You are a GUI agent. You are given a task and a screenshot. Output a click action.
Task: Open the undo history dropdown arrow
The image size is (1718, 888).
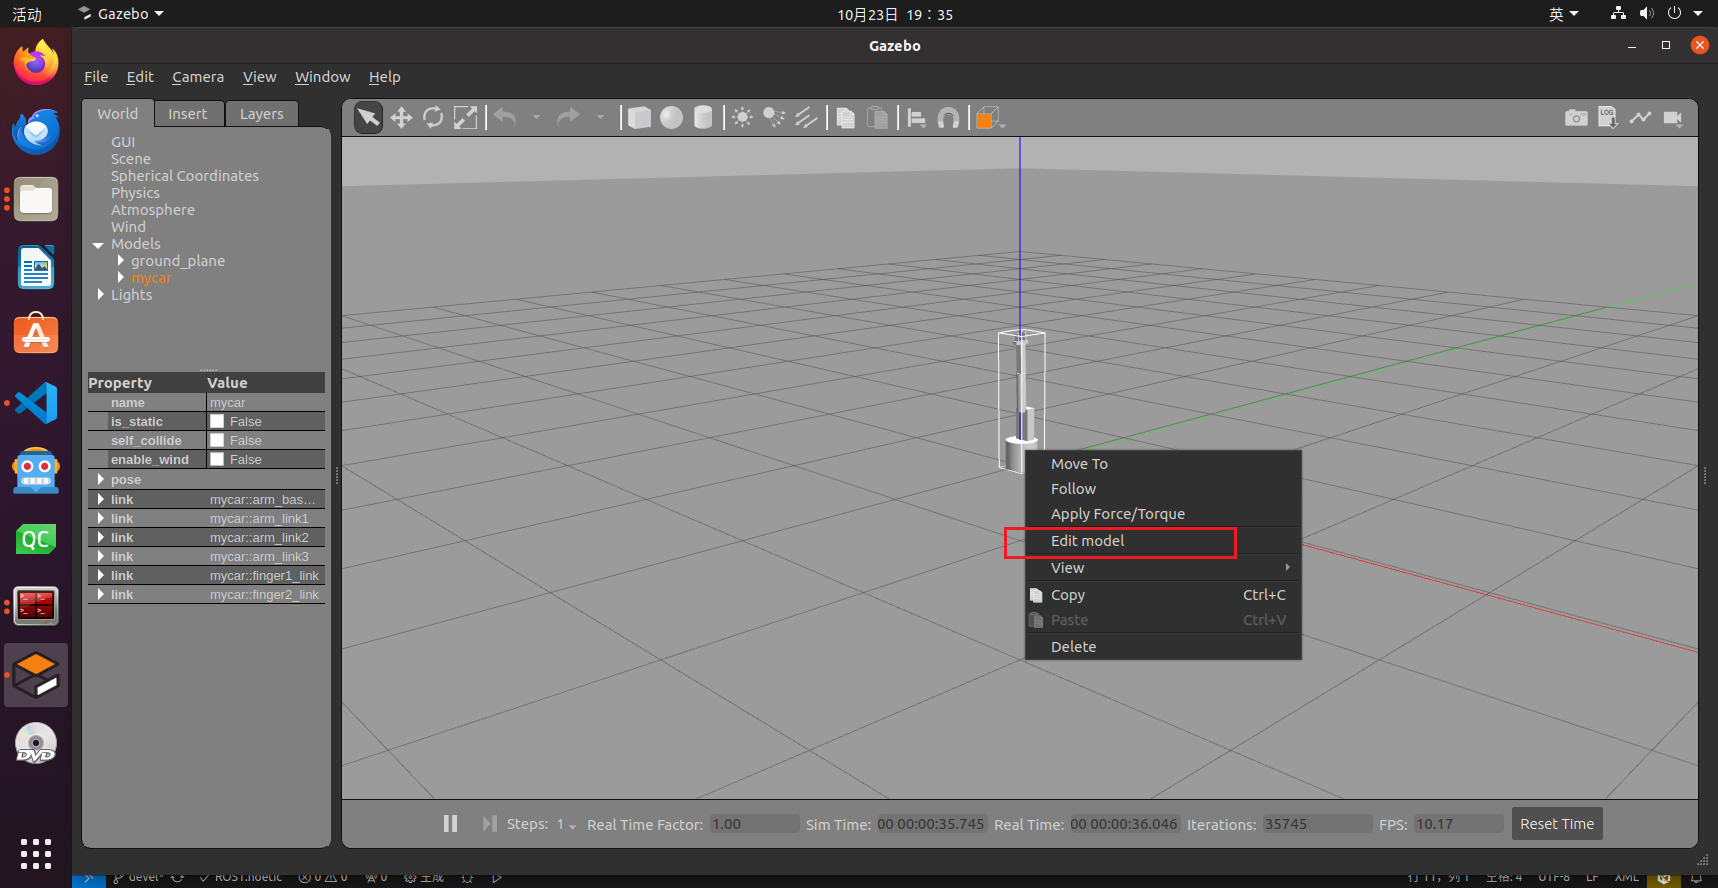(x=537, y=118)
